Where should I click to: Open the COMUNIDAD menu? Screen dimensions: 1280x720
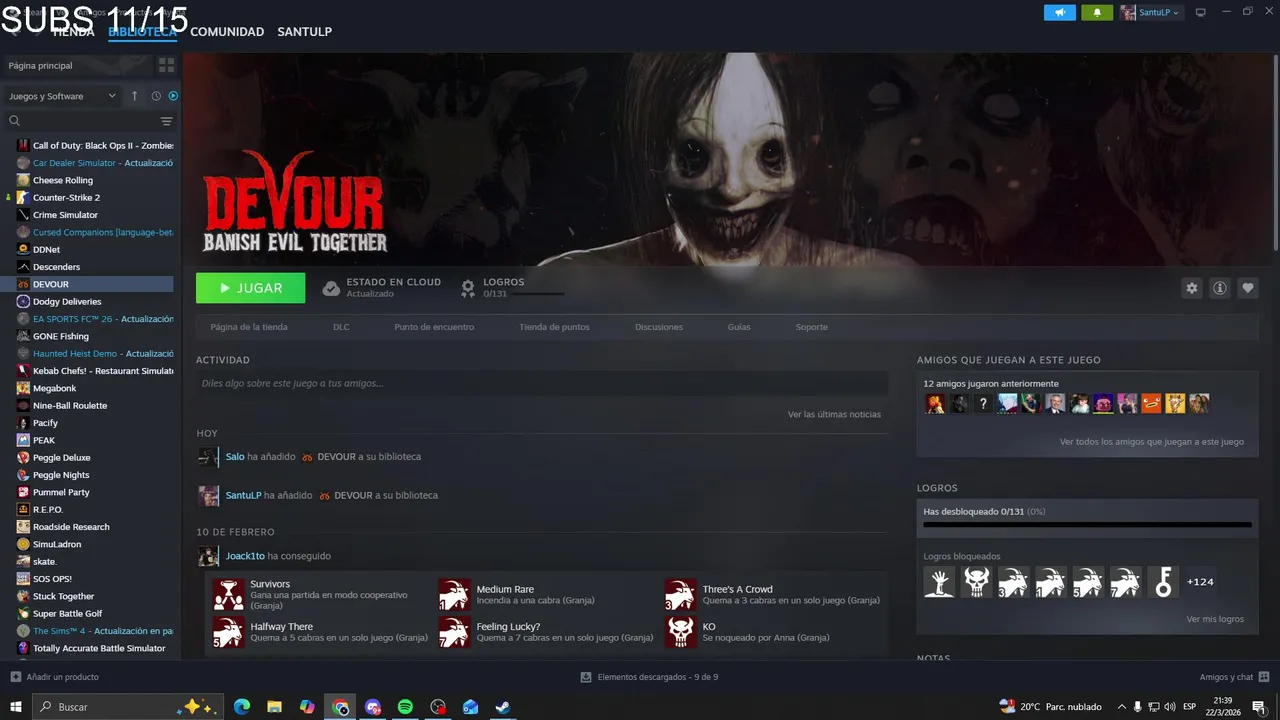point(227,32)
